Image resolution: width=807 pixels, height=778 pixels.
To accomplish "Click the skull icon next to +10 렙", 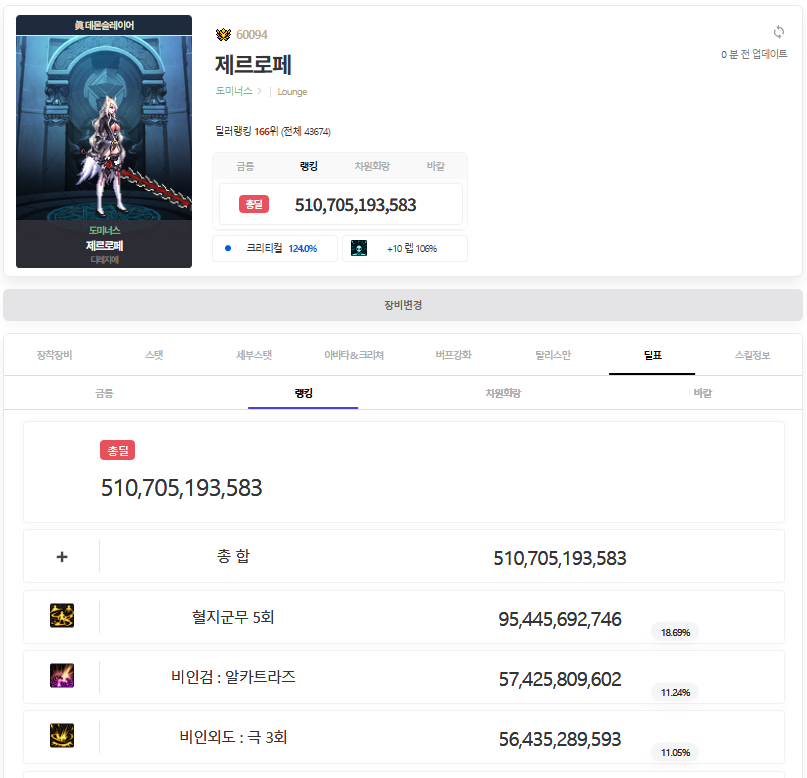I will [359, 248].
